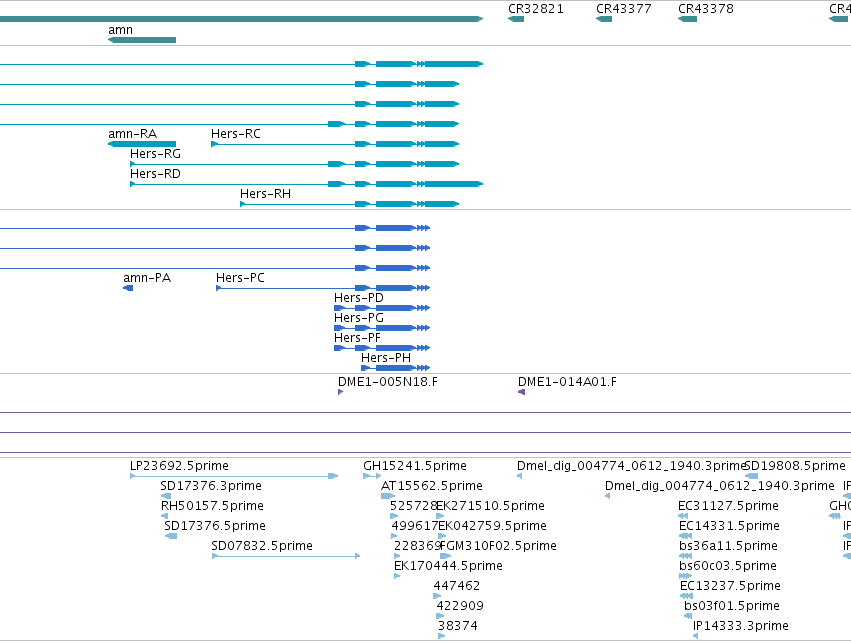
Task: Select the IP14333.3prime EST label
Action: click(740, 626)
